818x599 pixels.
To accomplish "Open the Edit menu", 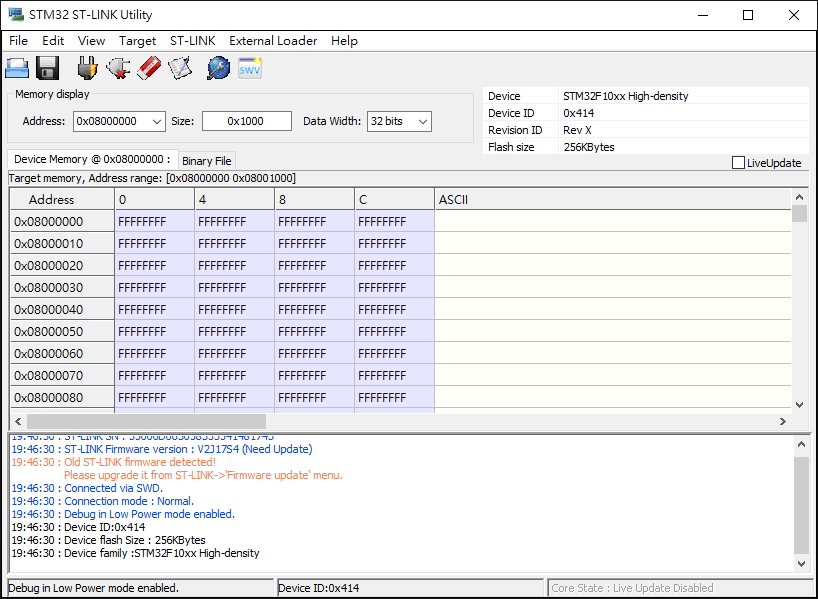I will click(x=53, y=41).
